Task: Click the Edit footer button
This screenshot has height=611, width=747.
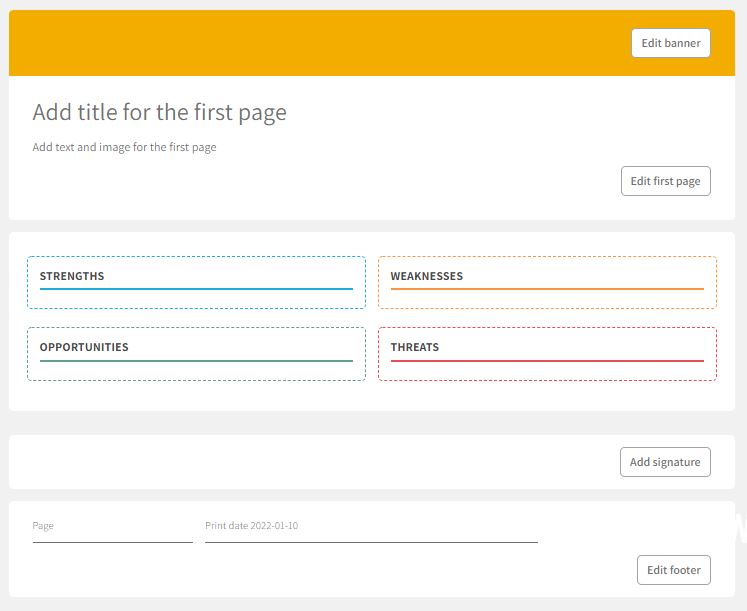Action: (x=673, y=570)
